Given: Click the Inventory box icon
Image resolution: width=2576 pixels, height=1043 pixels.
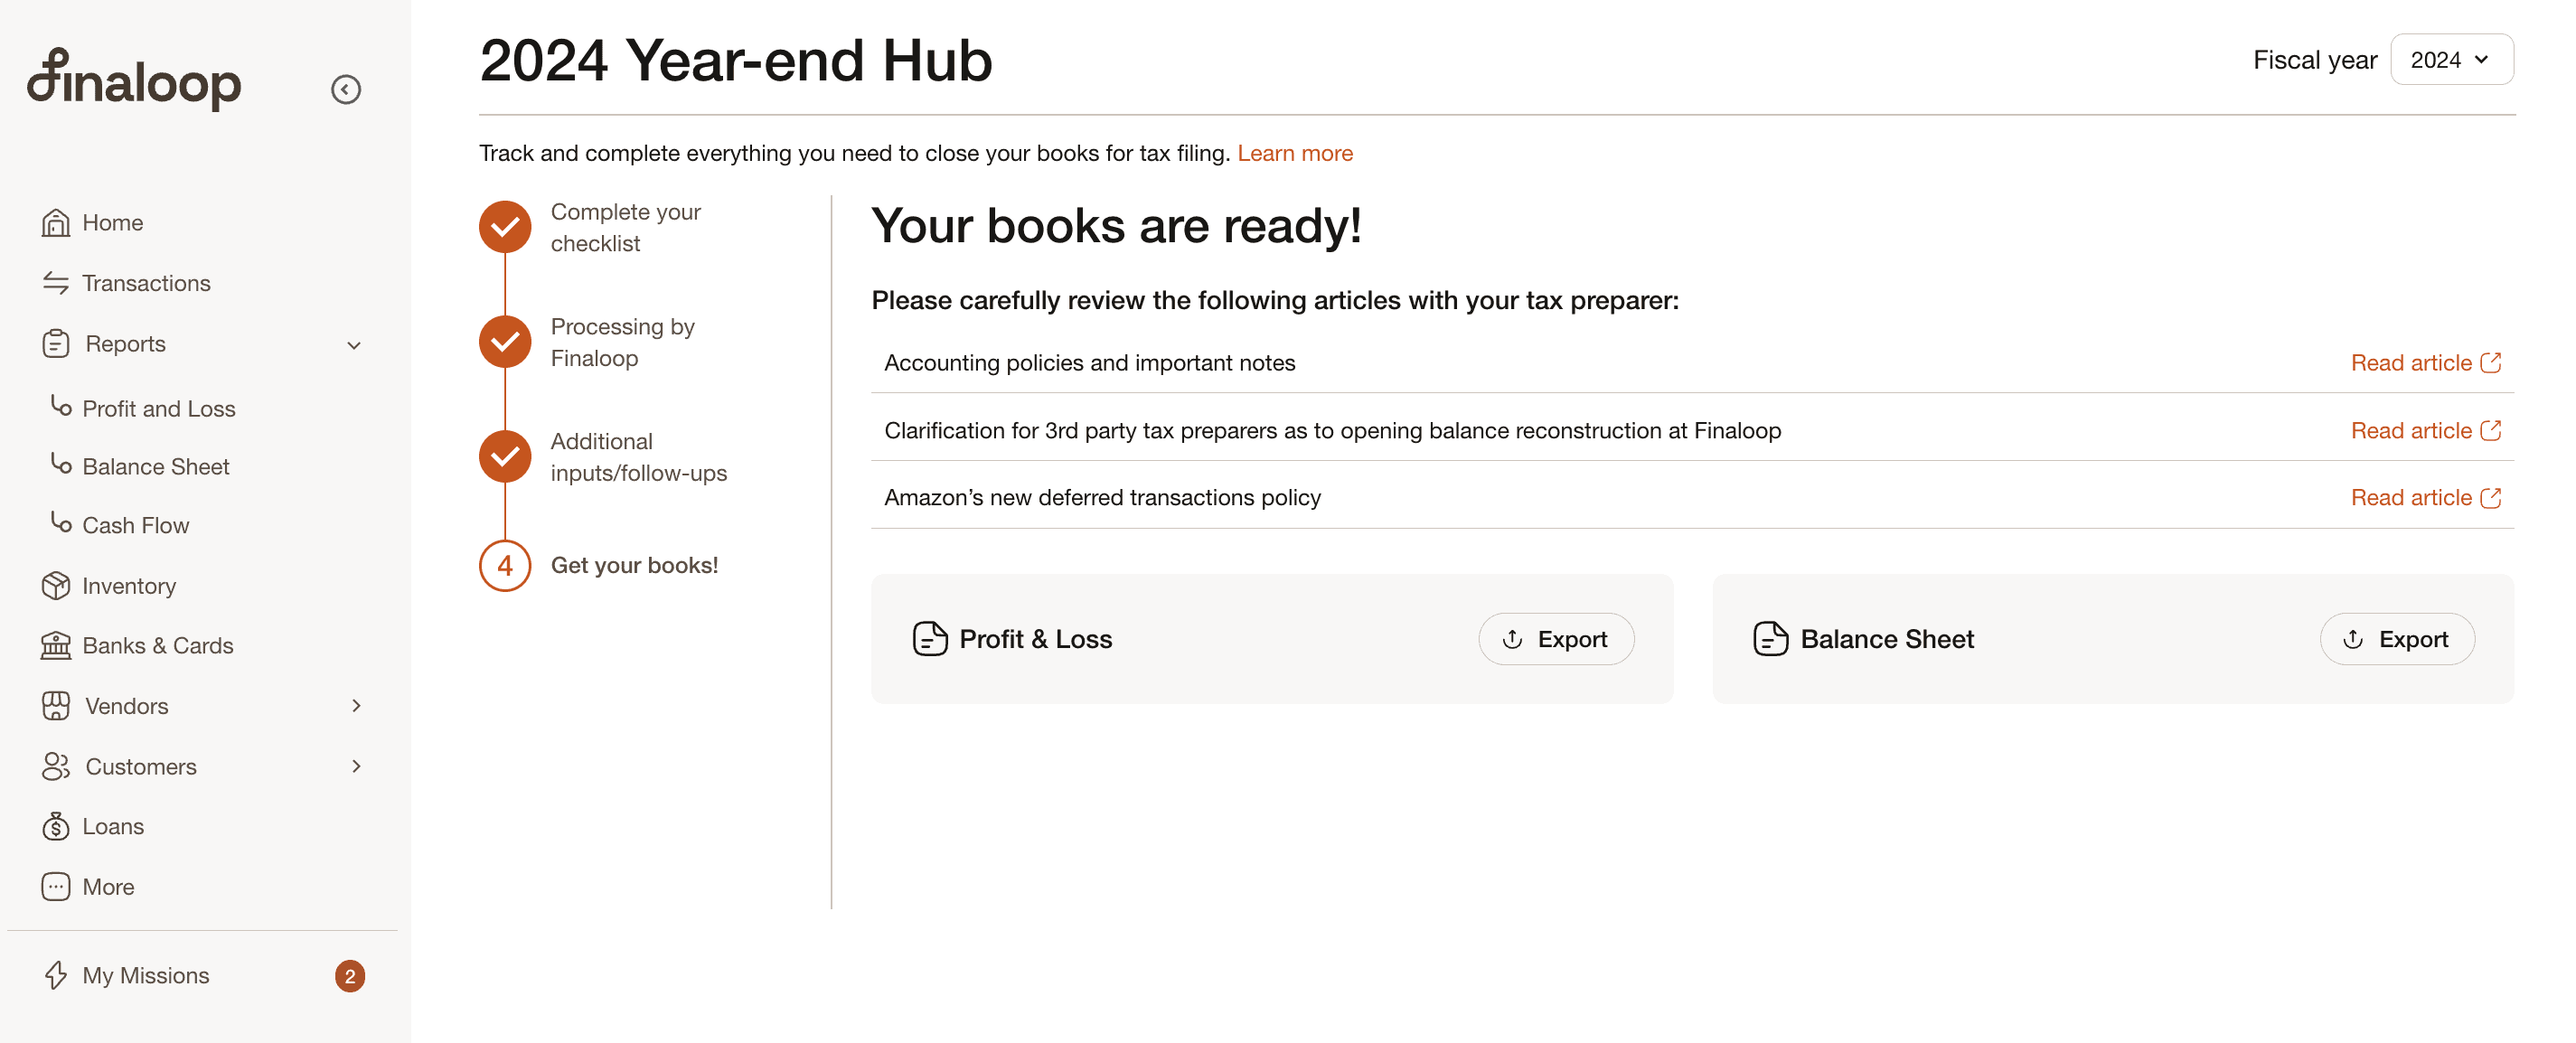Looking at the screenshot, I should (x=56, y=585).
